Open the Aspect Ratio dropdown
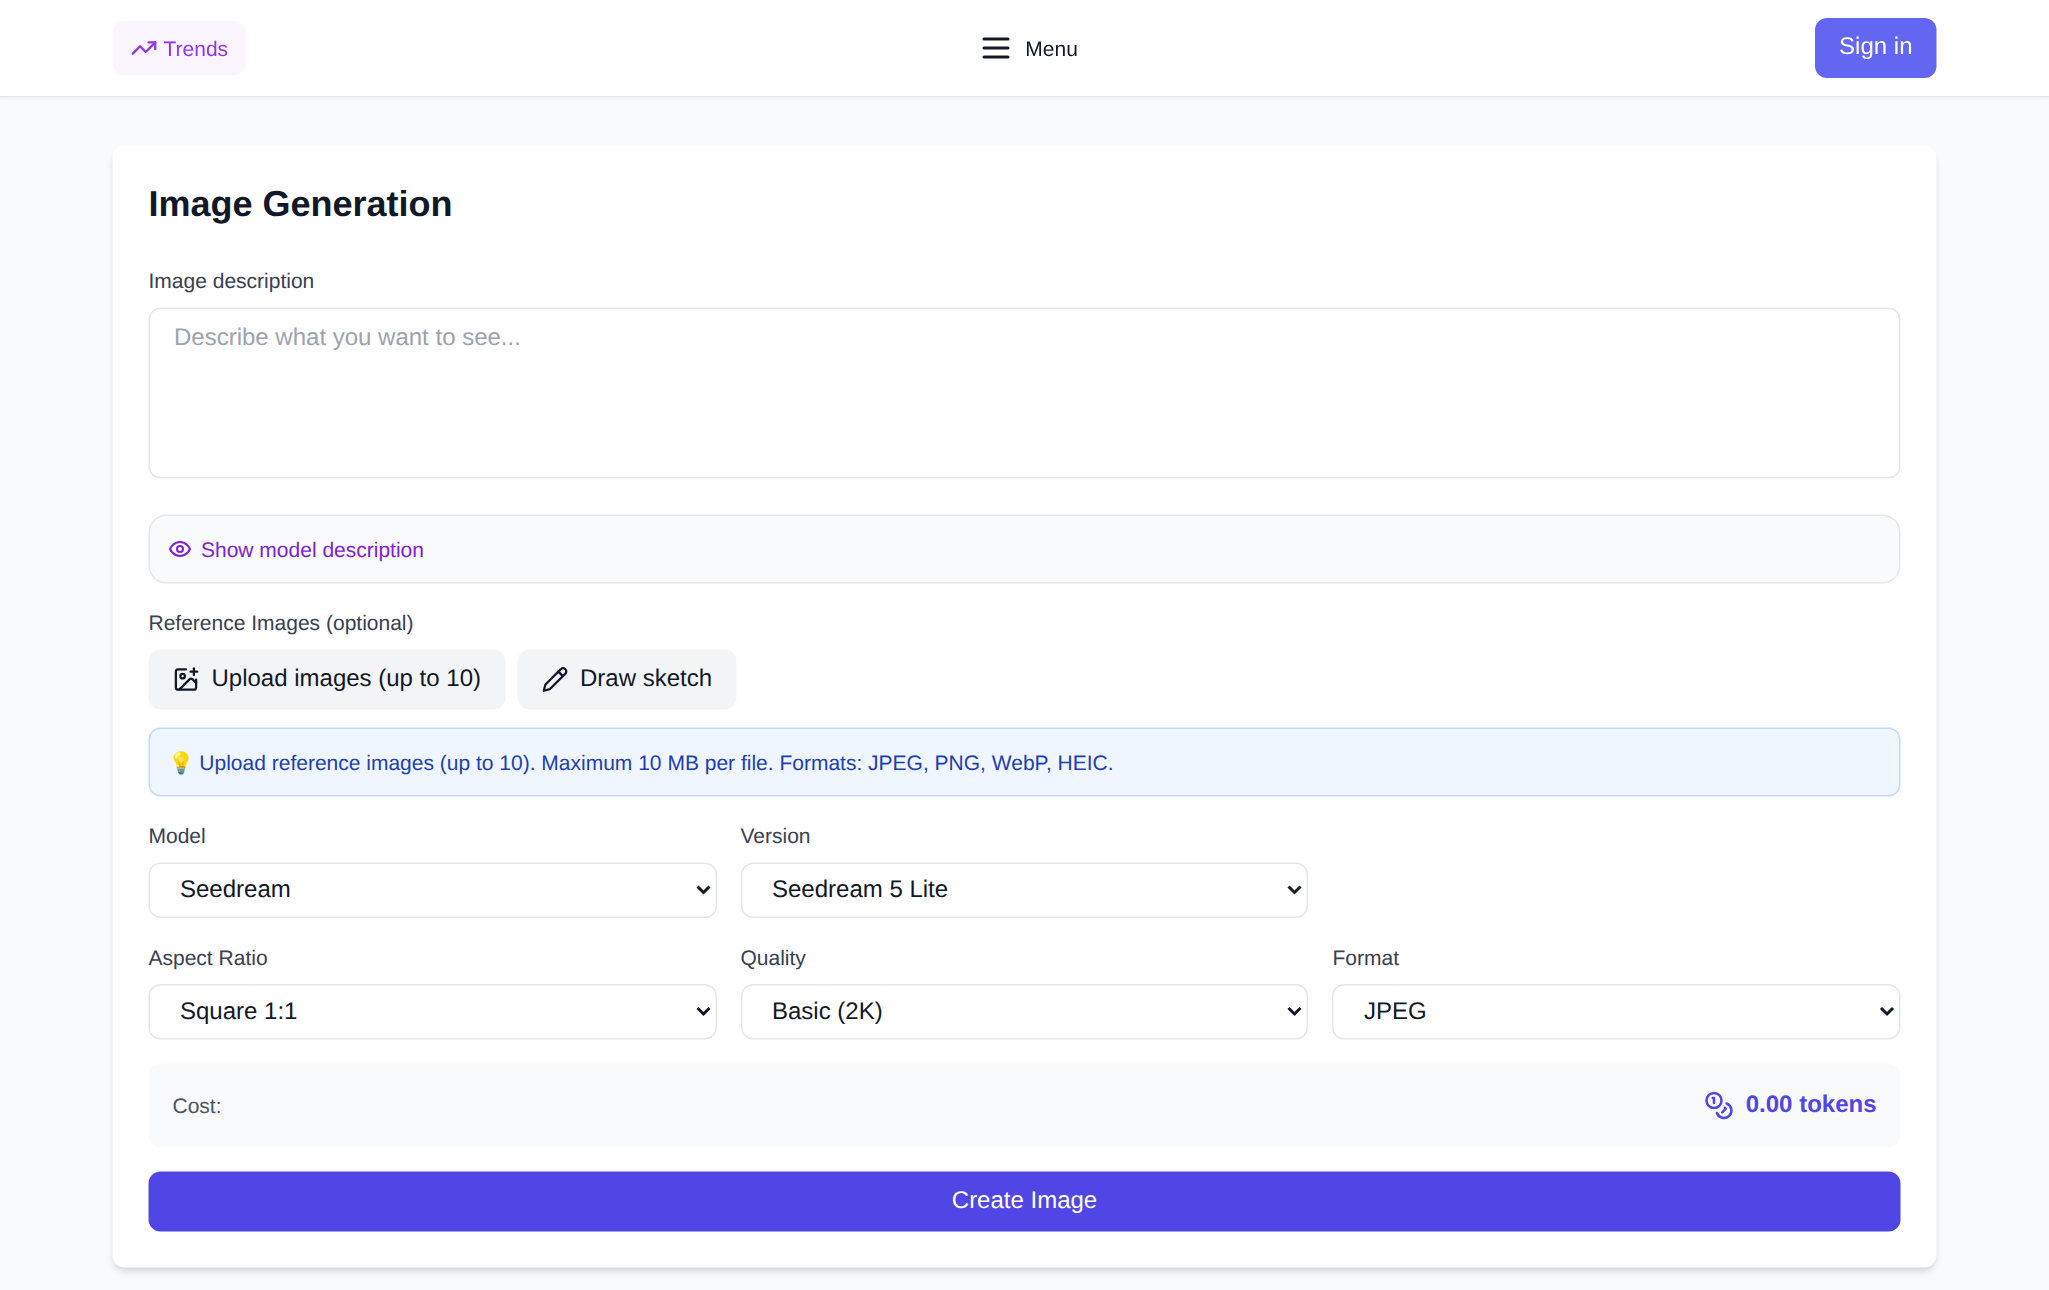 [432, 1011]
